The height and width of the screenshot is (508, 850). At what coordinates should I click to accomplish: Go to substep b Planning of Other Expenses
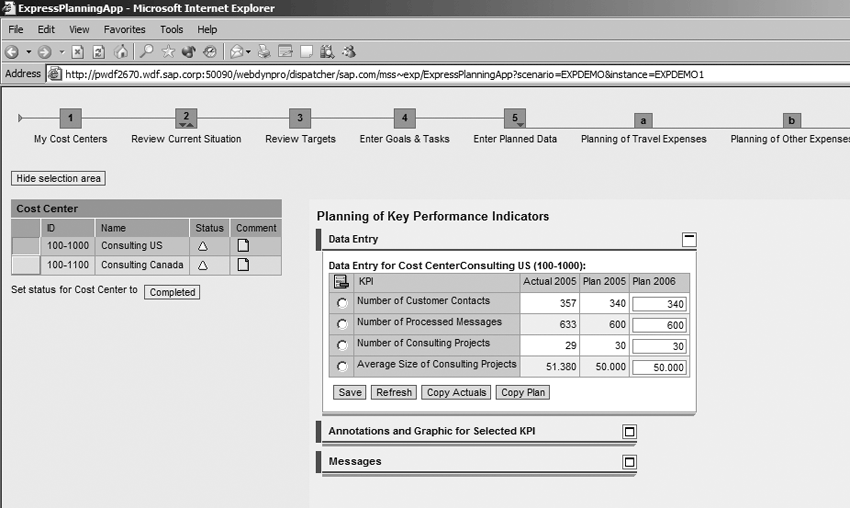click(791, 120)
